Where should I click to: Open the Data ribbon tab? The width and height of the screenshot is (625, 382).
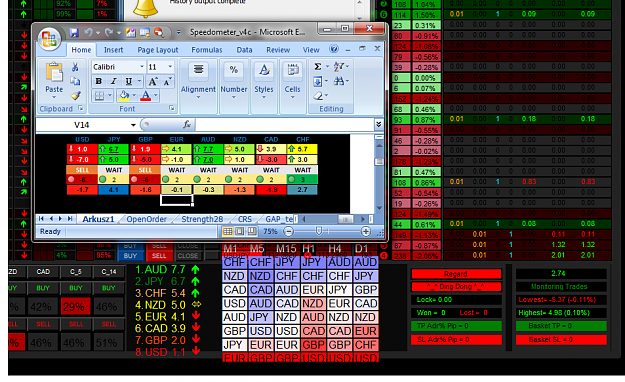[x=244, y=50]
